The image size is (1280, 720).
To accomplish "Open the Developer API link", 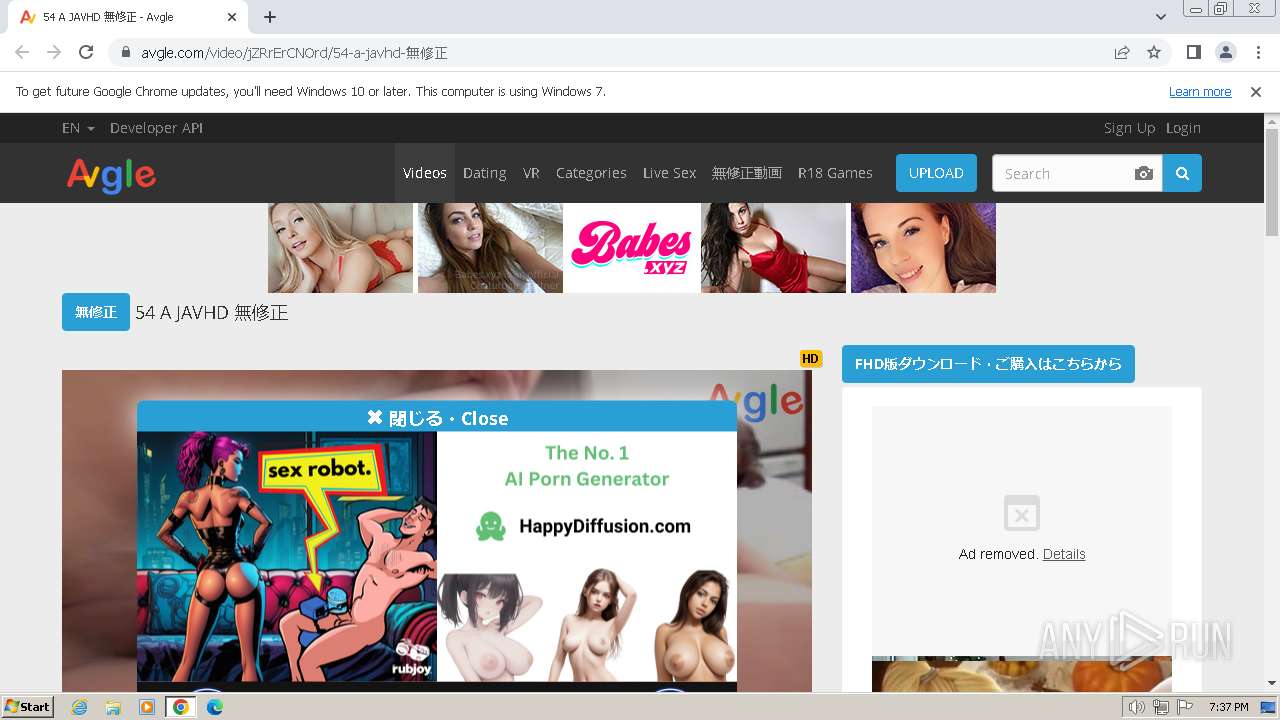I will click(156, 128).
